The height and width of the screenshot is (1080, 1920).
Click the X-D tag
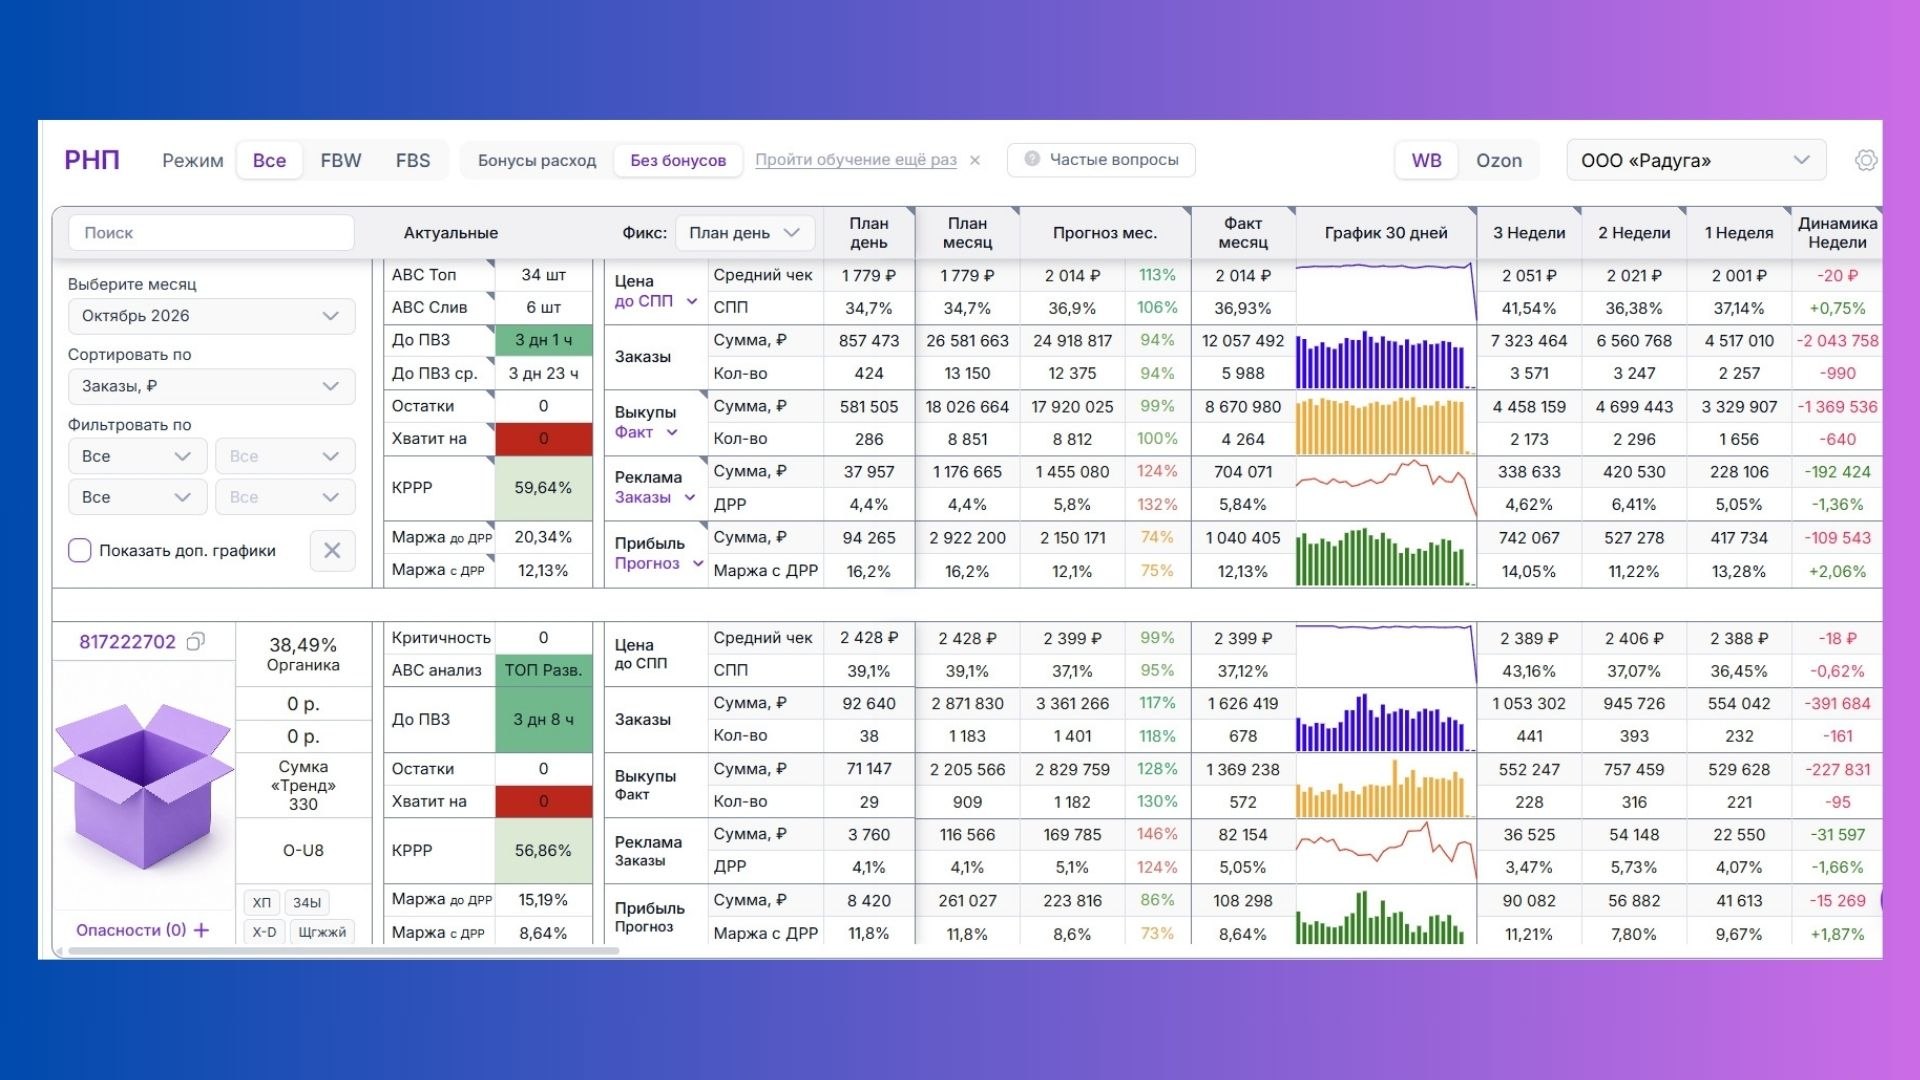pyautogui.click(x=264, y=932)
